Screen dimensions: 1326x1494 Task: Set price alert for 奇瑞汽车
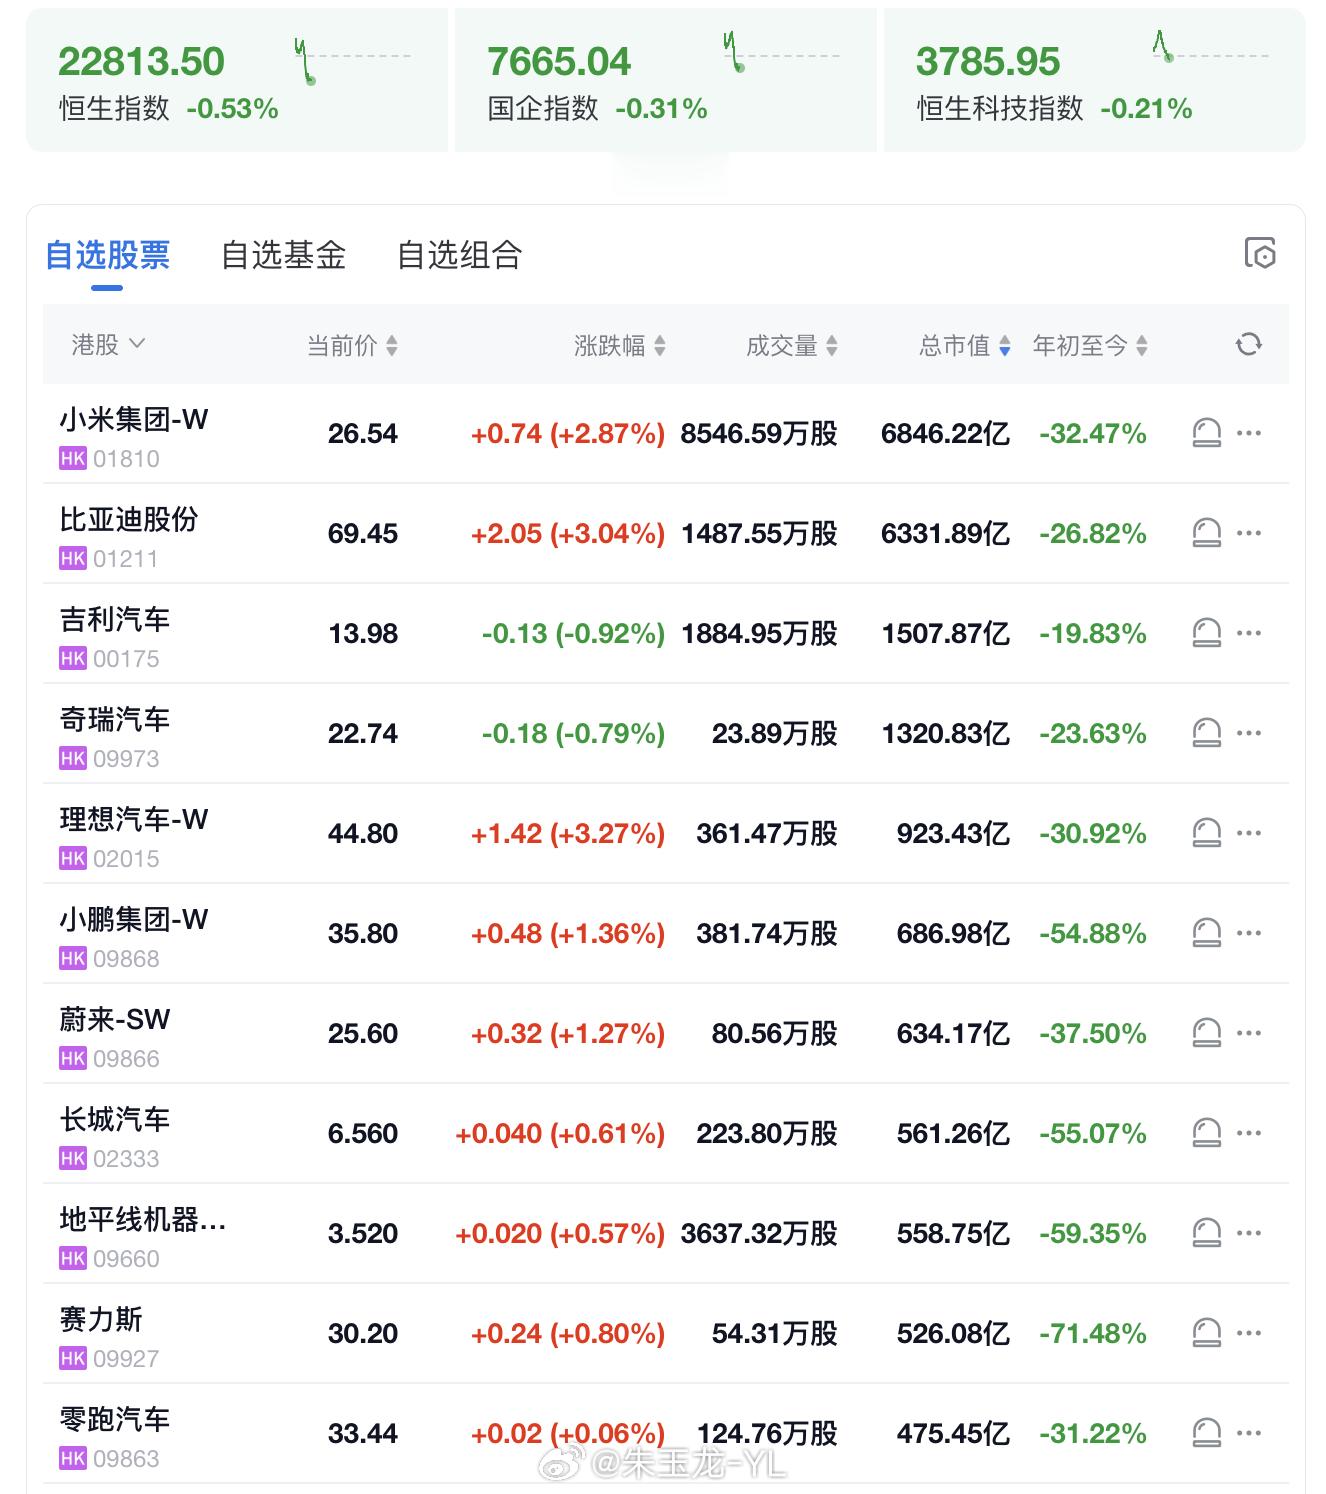[1207, 733]
